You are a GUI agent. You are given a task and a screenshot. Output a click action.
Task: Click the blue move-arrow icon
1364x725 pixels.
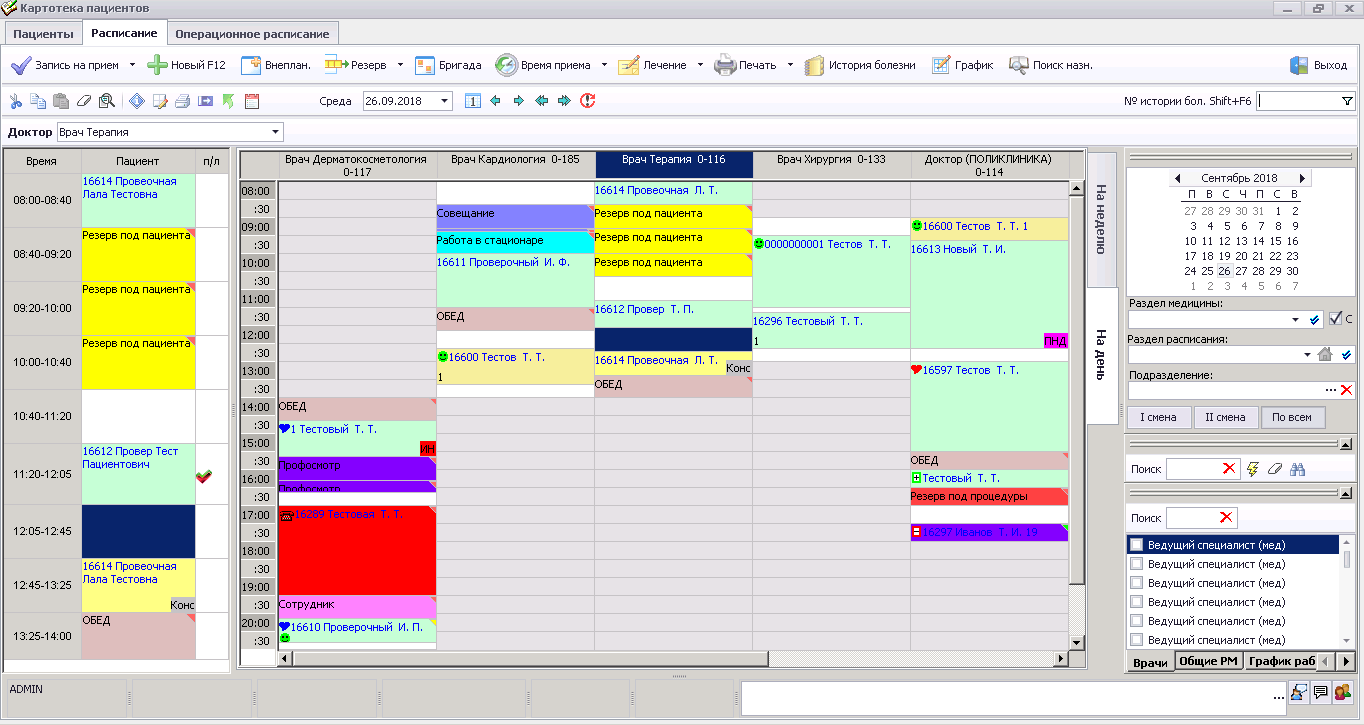tap(206, 101)
